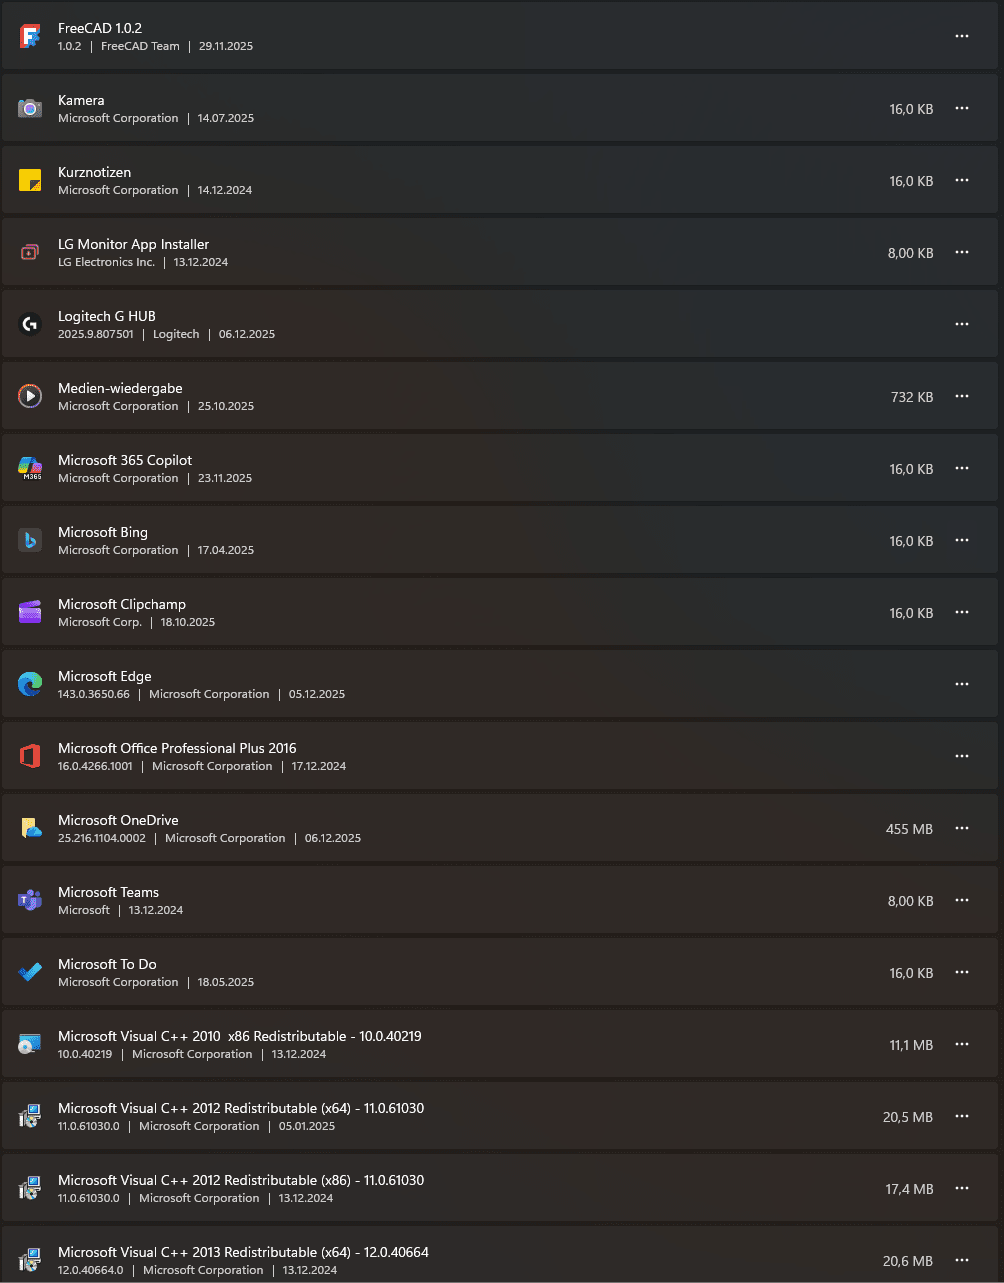Open the more options menu for FreeCAD 1.0.2
Screen dimensions: 1004x1283
pyautogui.click(x=962, y=36)
